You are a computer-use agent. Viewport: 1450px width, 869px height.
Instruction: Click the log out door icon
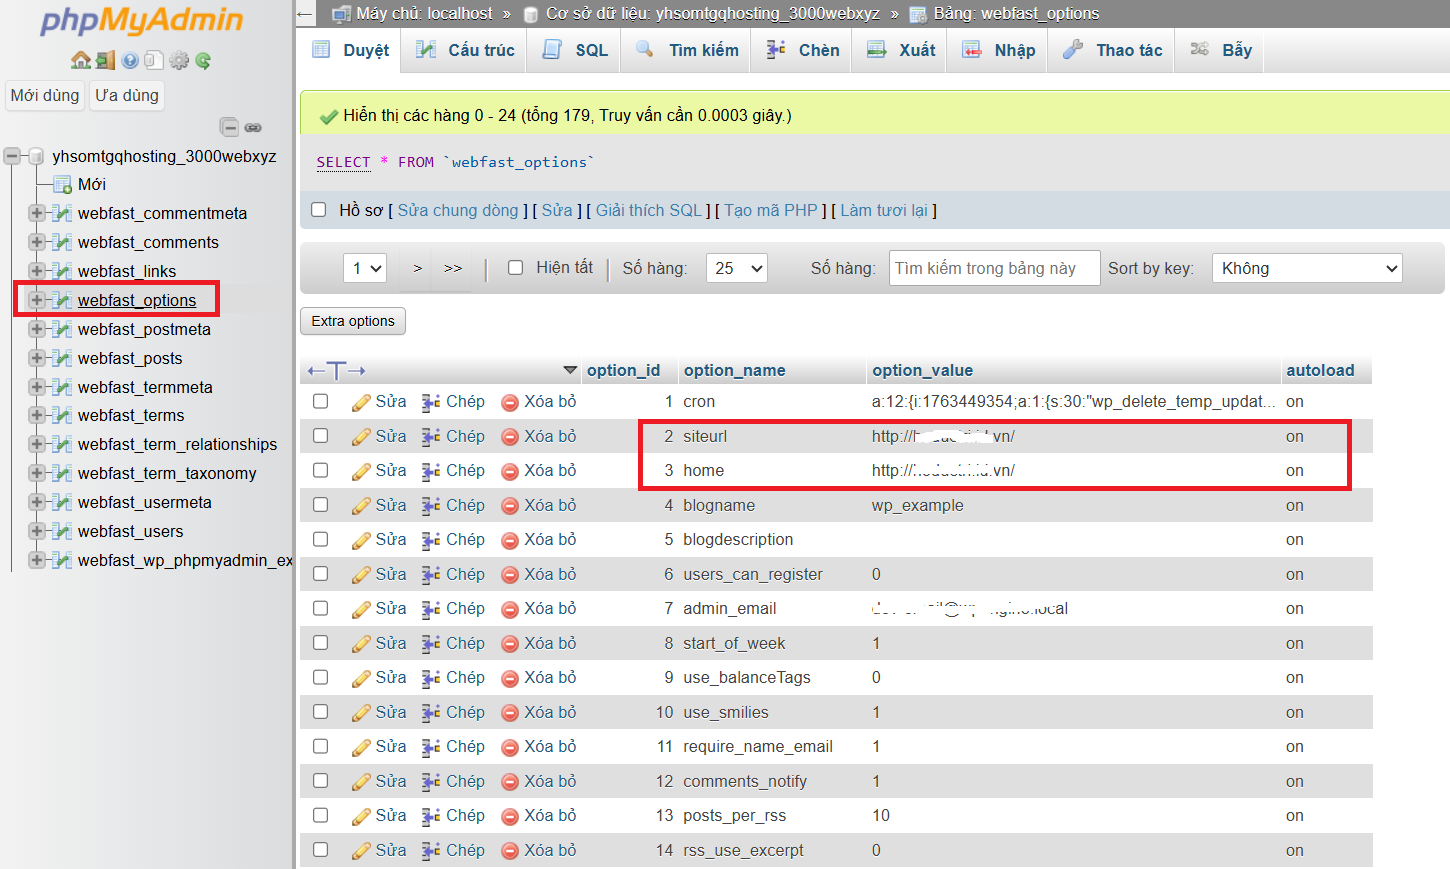(x=105, y=60)
